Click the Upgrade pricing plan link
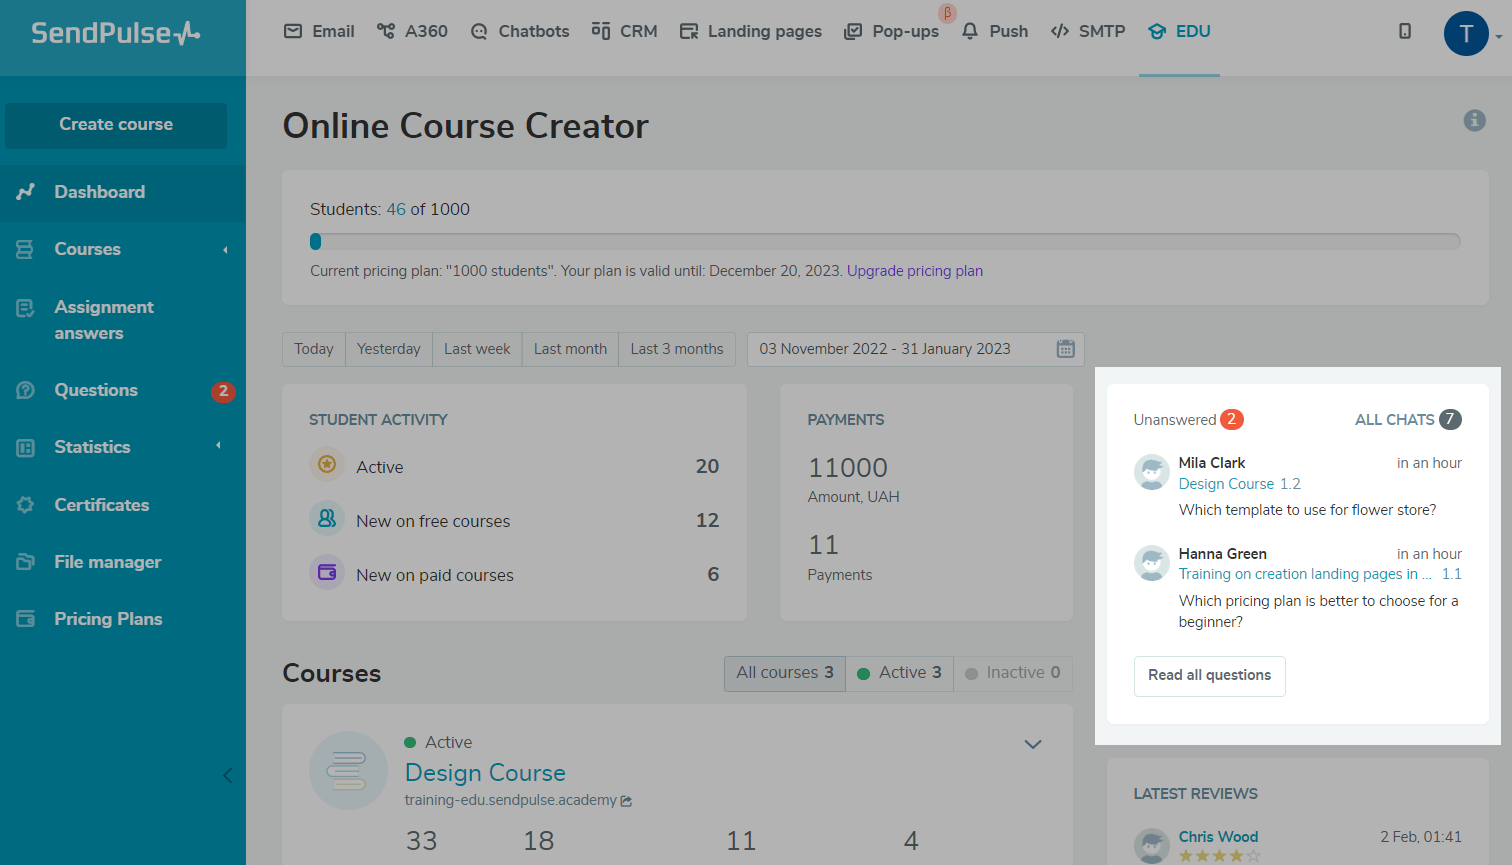Screen dimensions: 1512x865 tap(914, 271)
